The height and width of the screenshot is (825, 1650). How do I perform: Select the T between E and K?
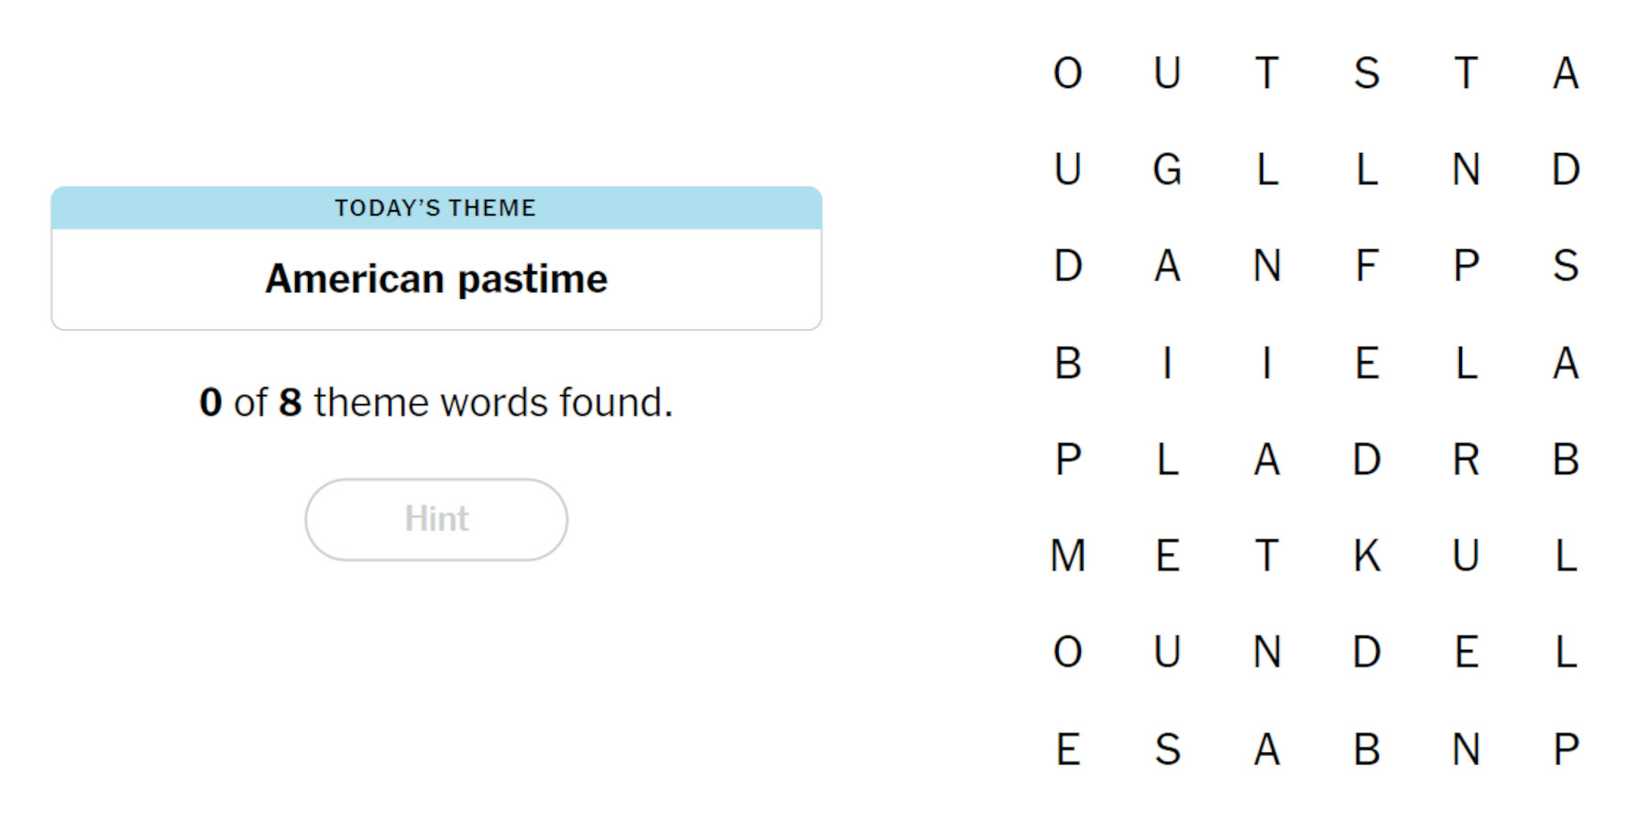(x=1266, y=556)
